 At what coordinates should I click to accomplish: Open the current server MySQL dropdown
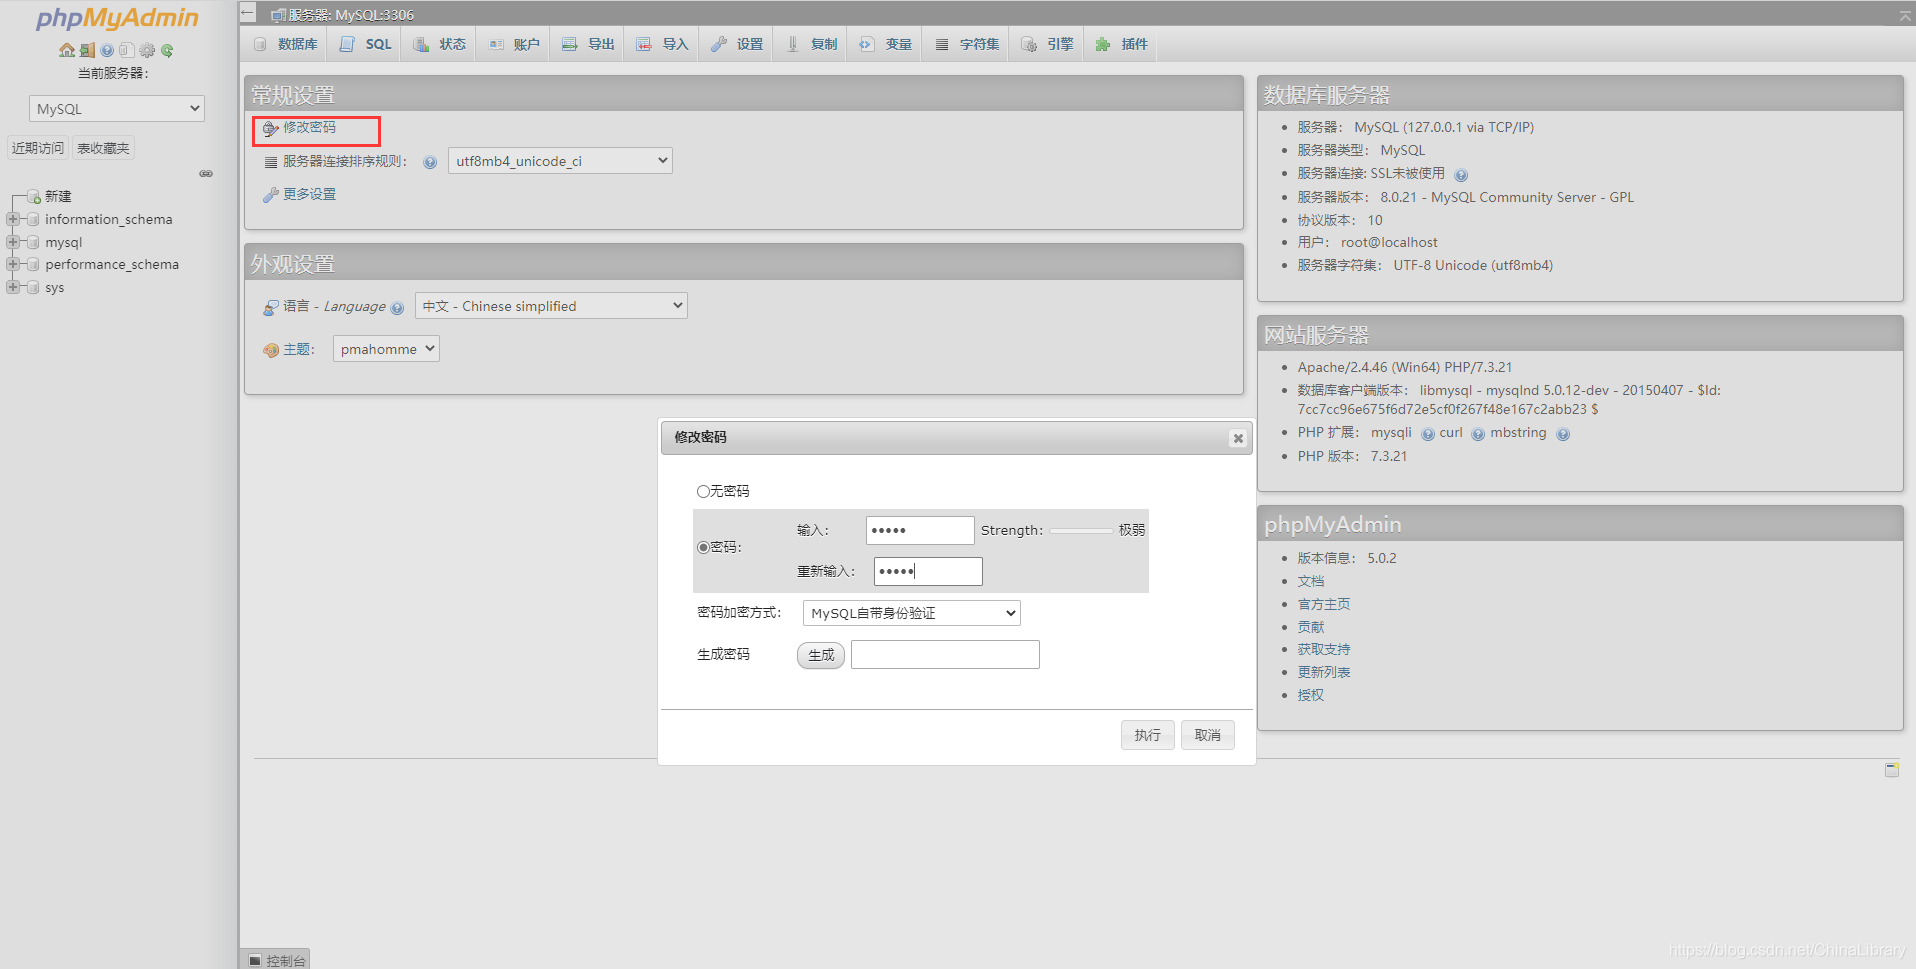click(117, 109)
